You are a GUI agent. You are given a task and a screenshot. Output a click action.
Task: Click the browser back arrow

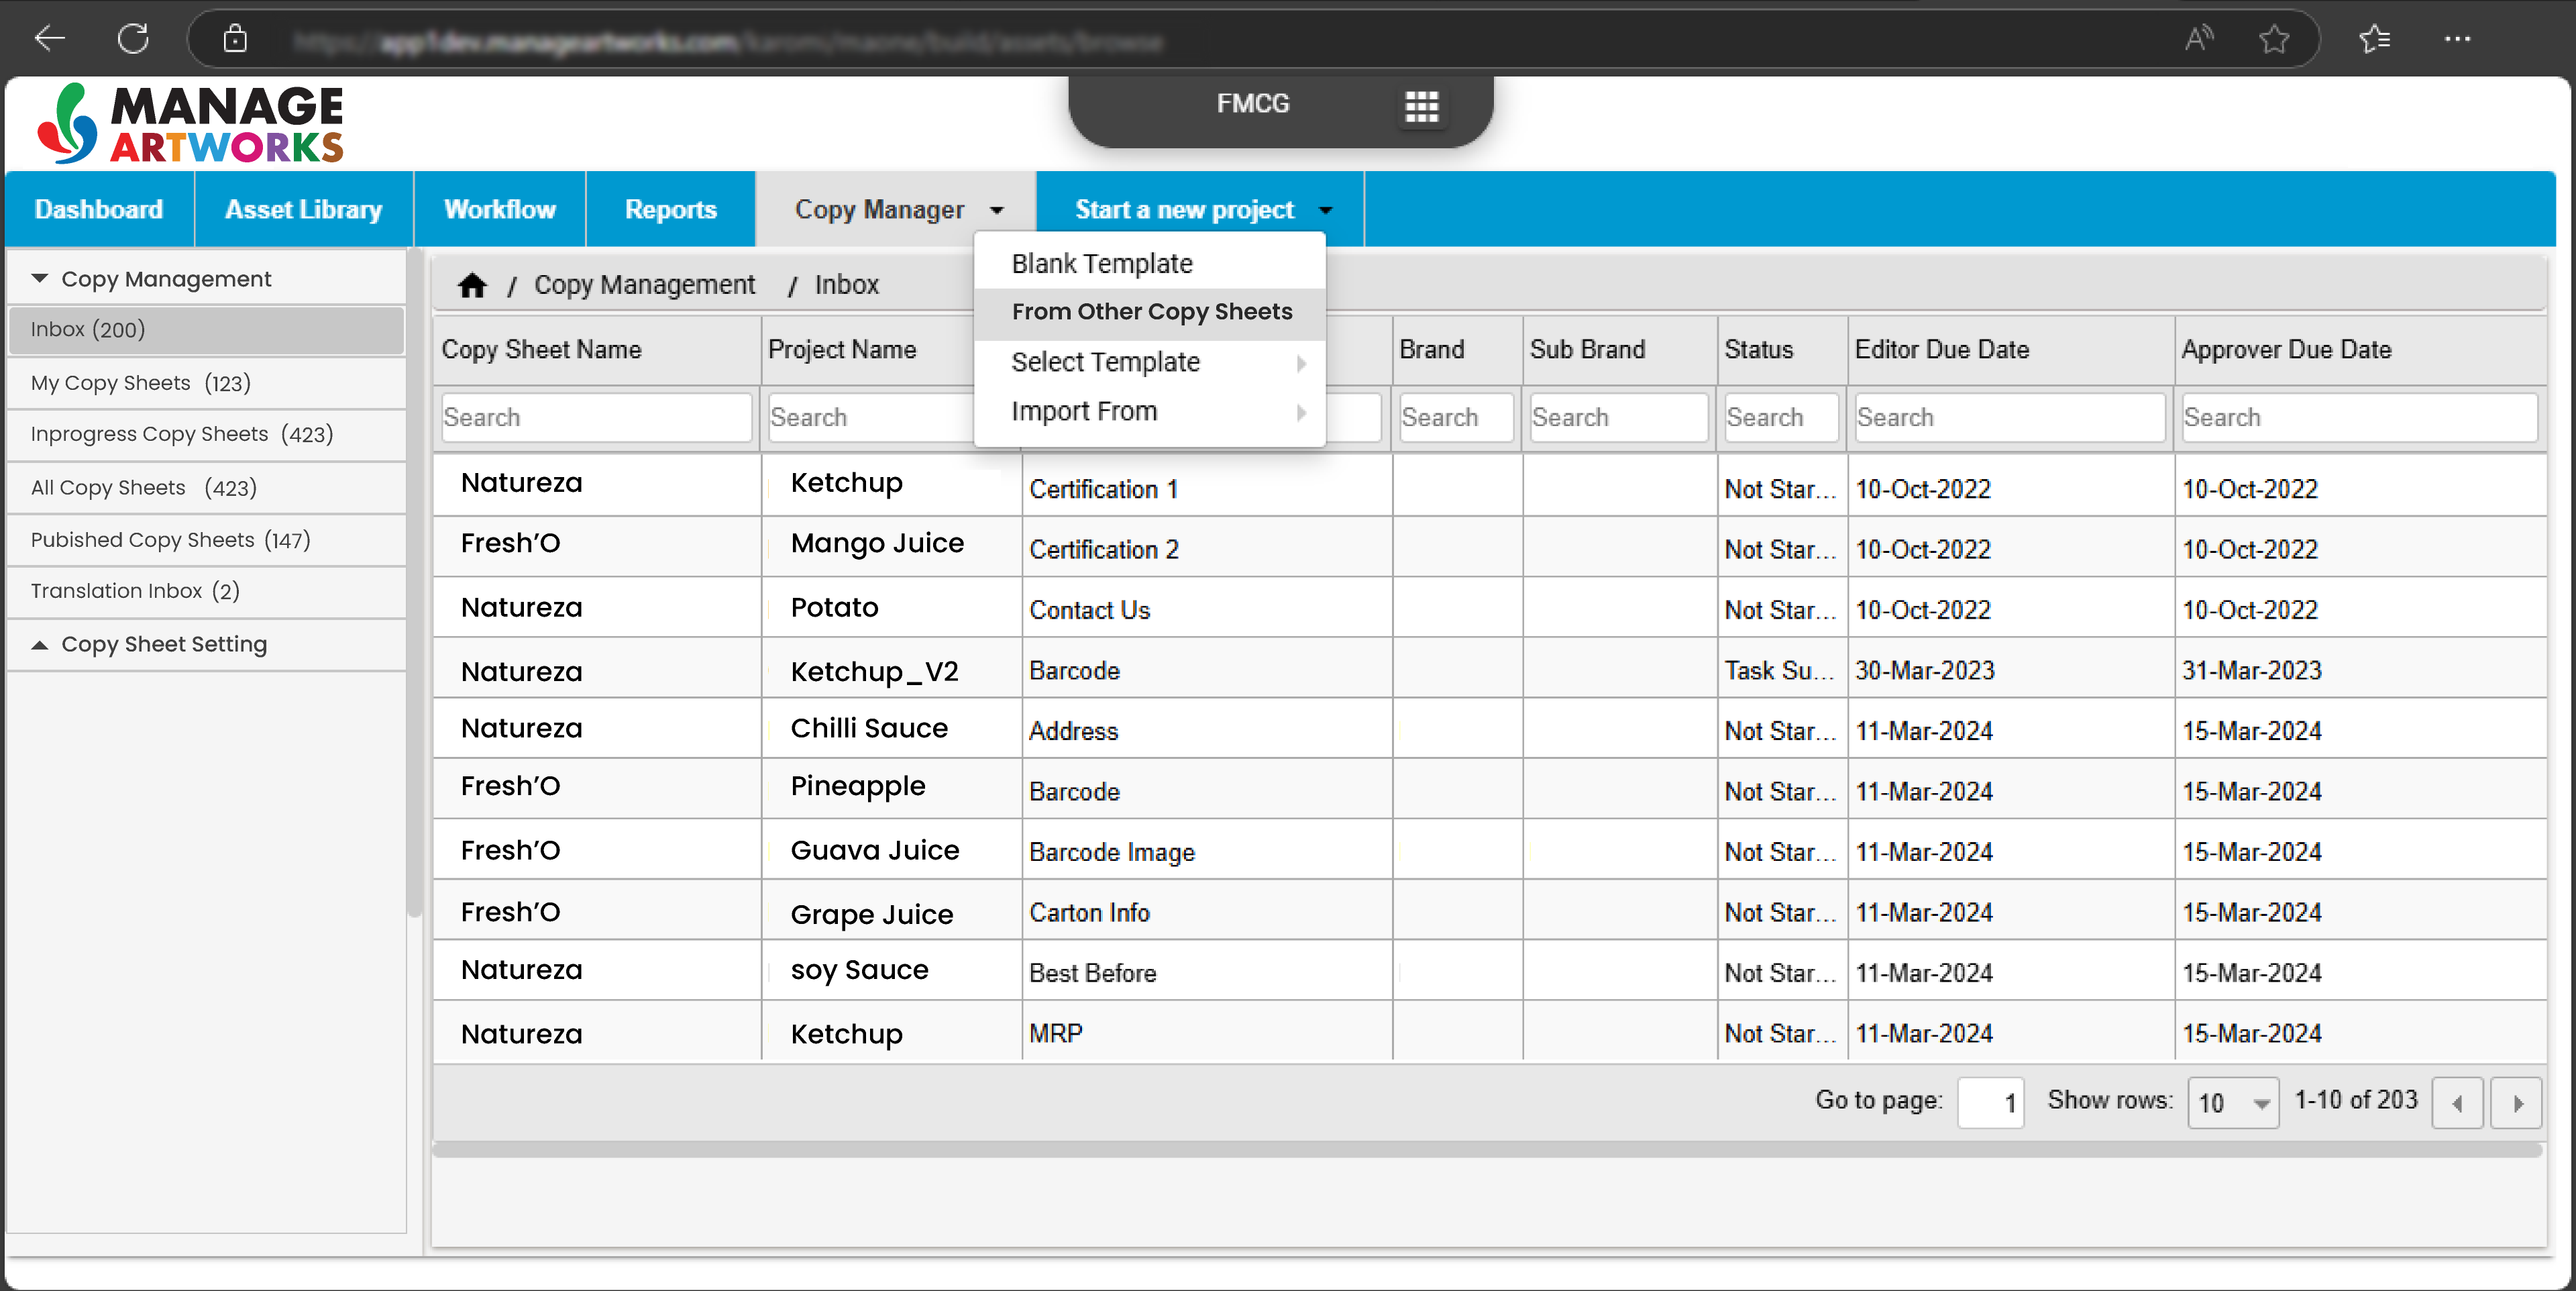pyautogui.click(x=49, y=39)
